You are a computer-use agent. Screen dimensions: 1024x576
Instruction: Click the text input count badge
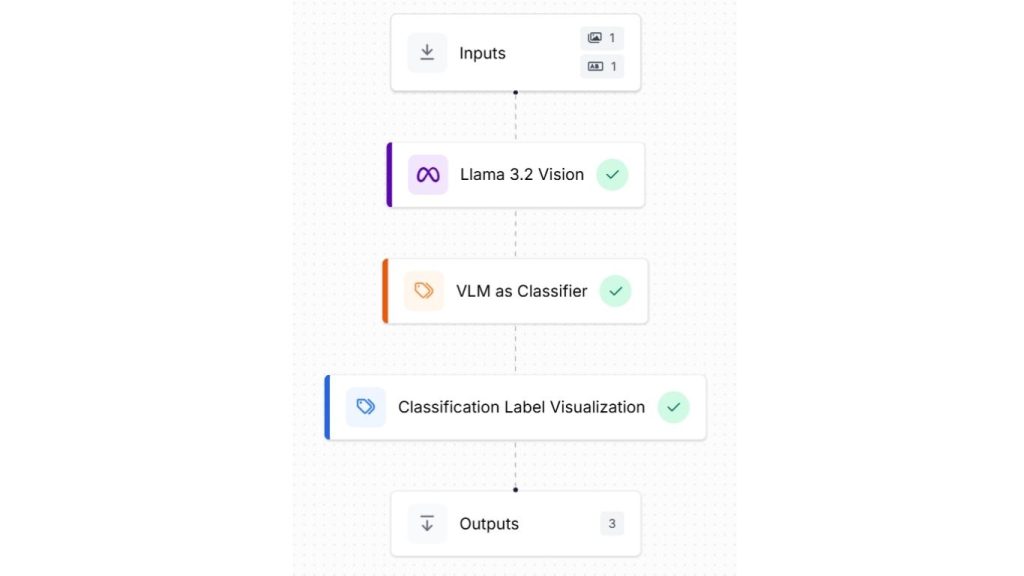point(602,67)
